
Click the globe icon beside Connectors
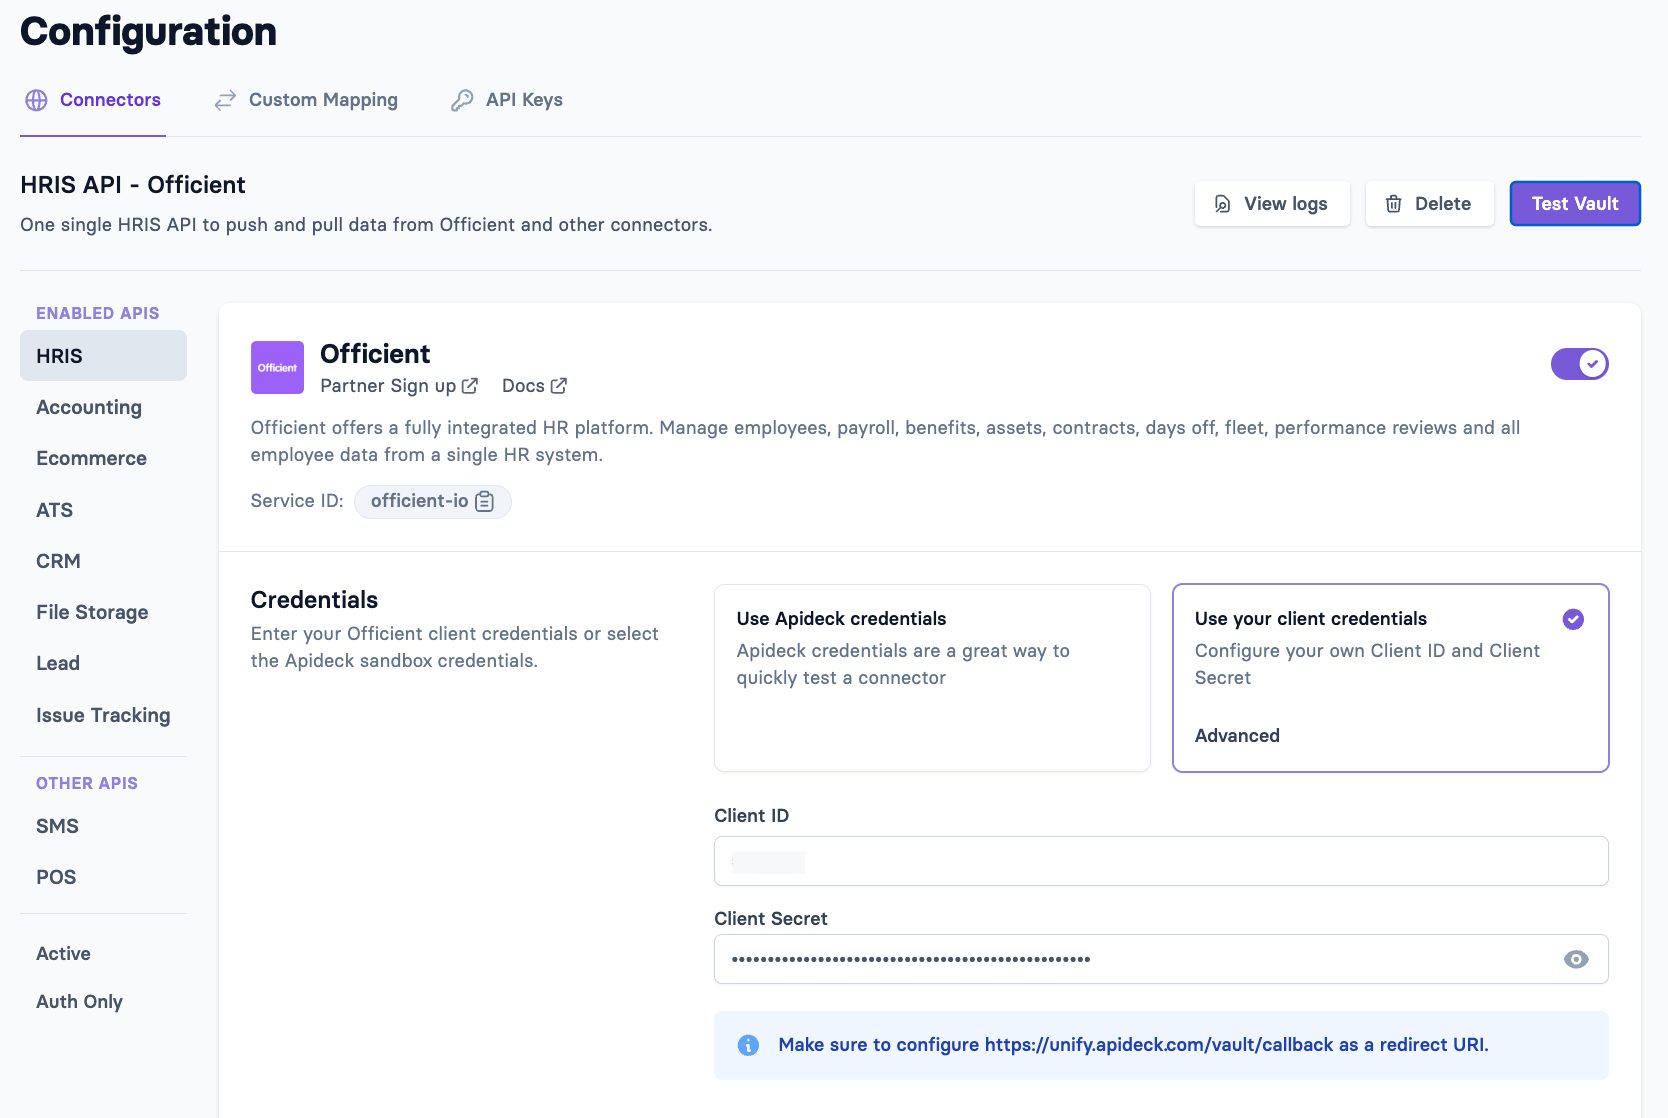point(36,99)
